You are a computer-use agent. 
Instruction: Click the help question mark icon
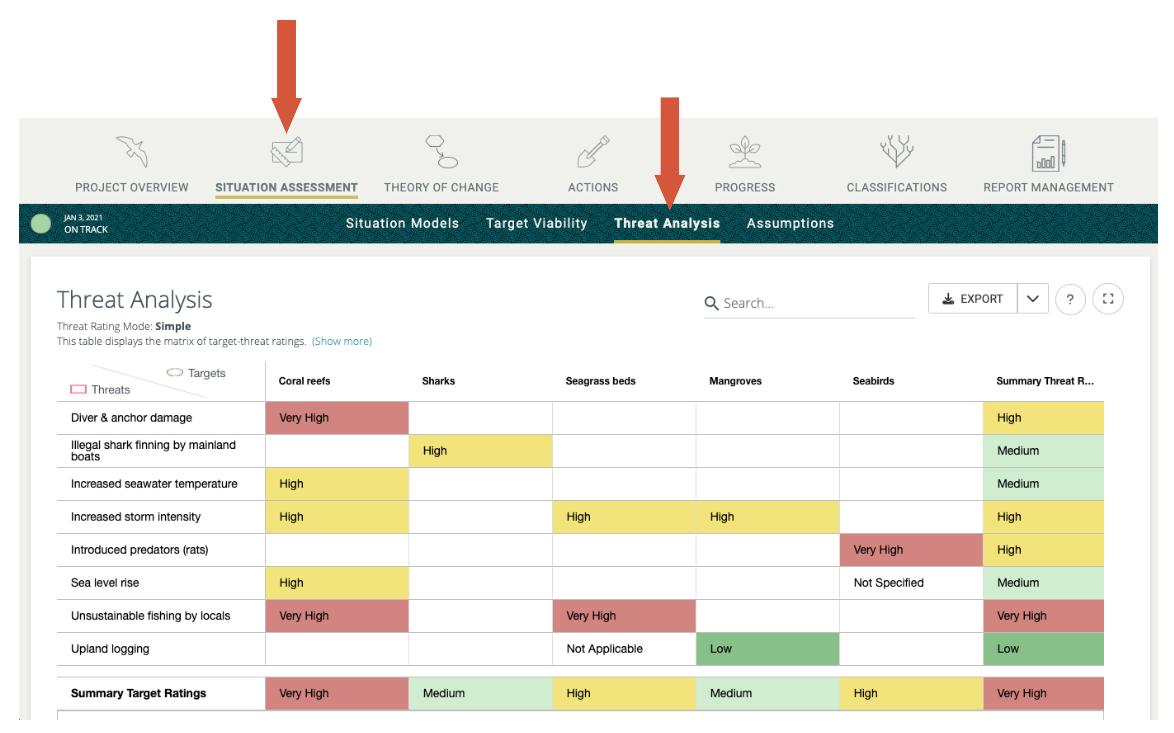pos(1070,299)
